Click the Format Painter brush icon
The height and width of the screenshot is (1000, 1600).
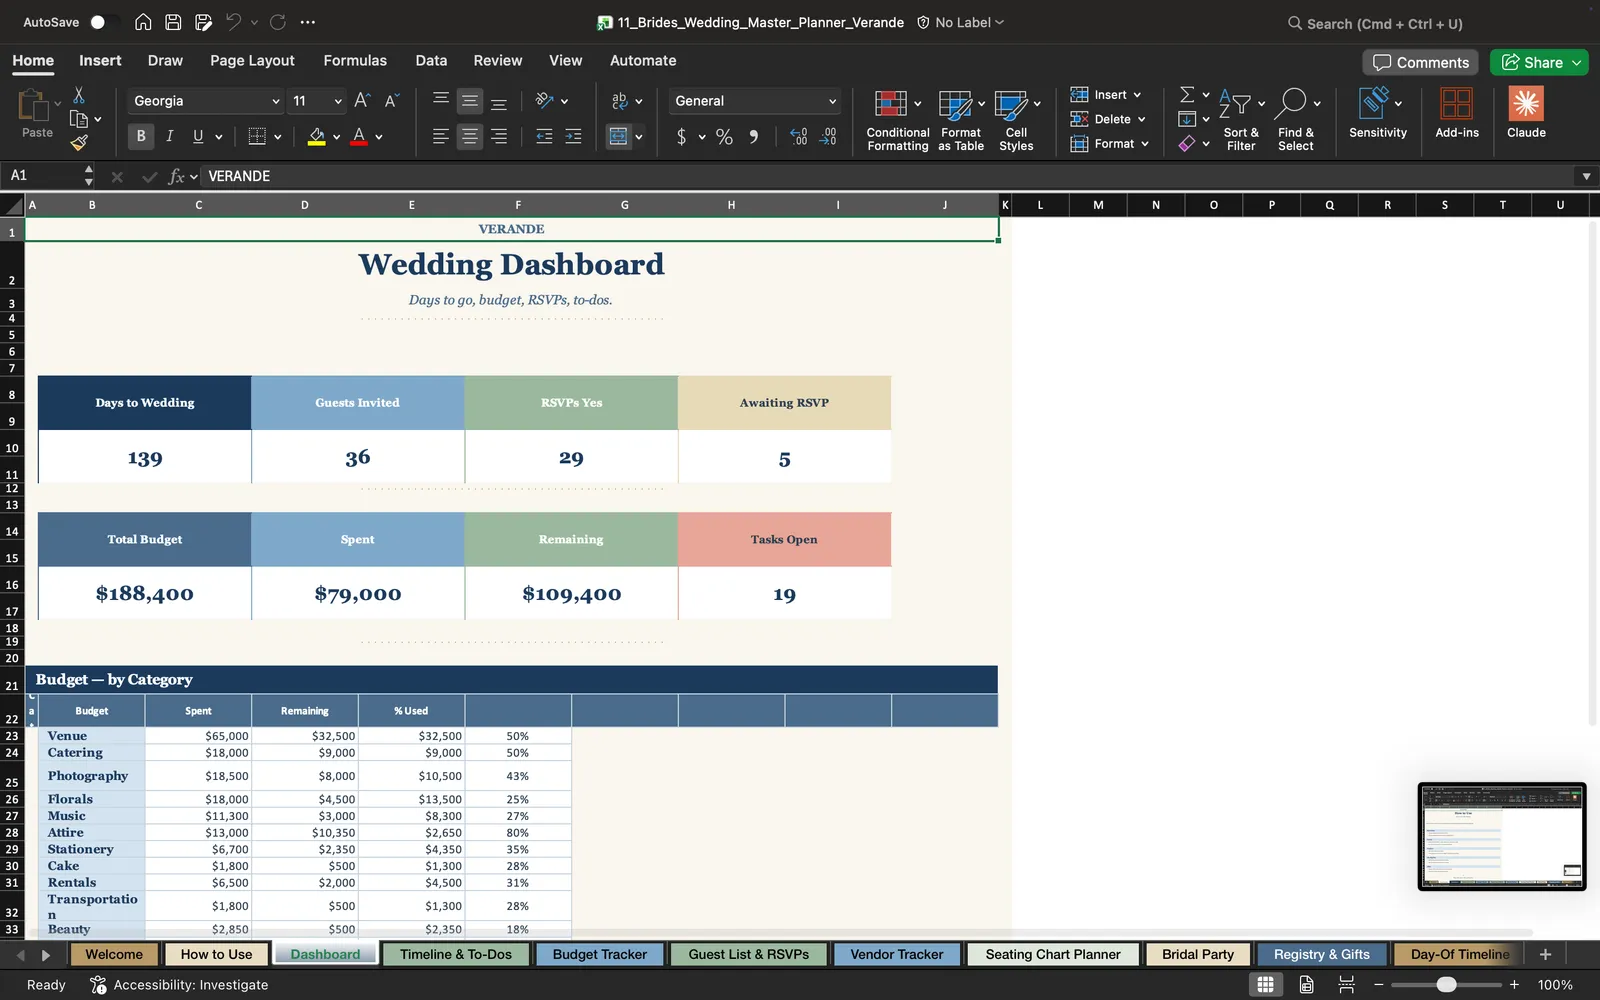[79, 143]
